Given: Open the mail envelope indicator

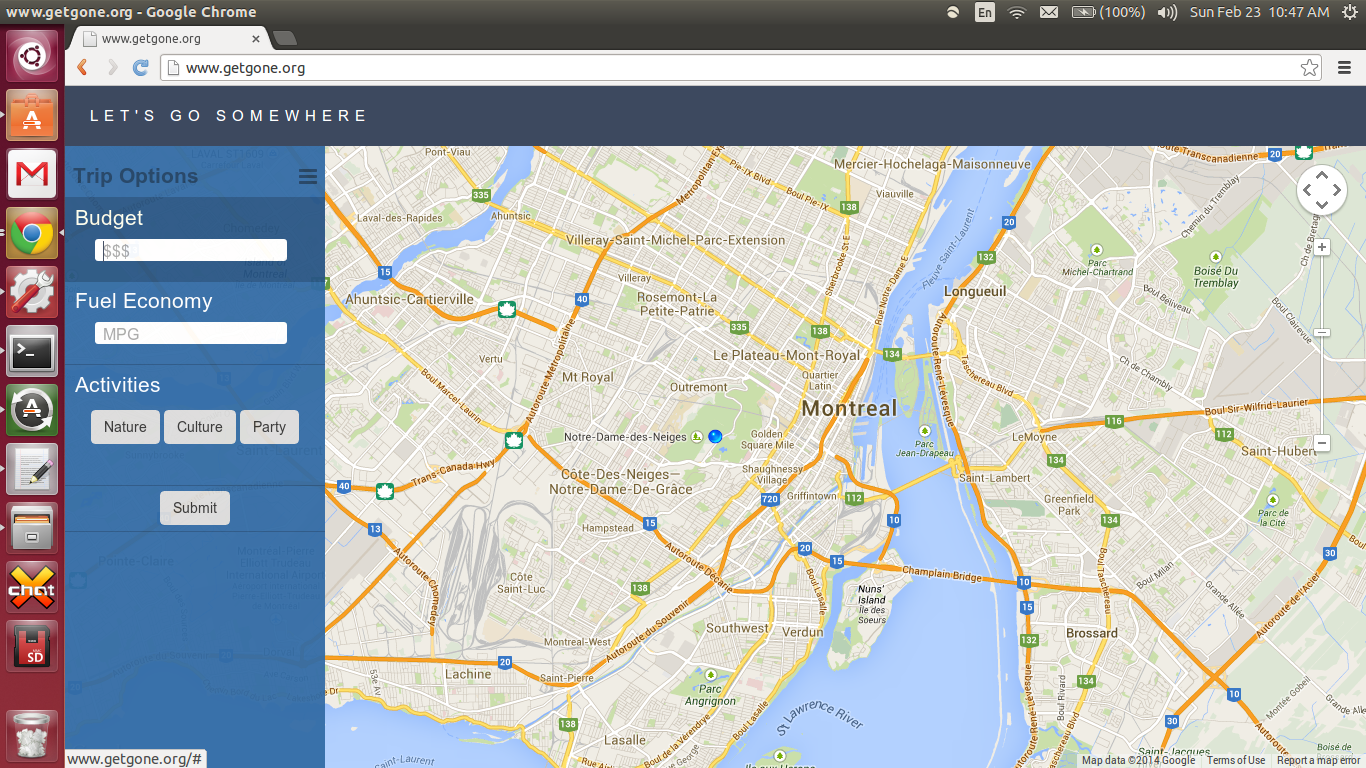Looking at the screenshot, I should pyautogui.click(x=1049, y=12).
